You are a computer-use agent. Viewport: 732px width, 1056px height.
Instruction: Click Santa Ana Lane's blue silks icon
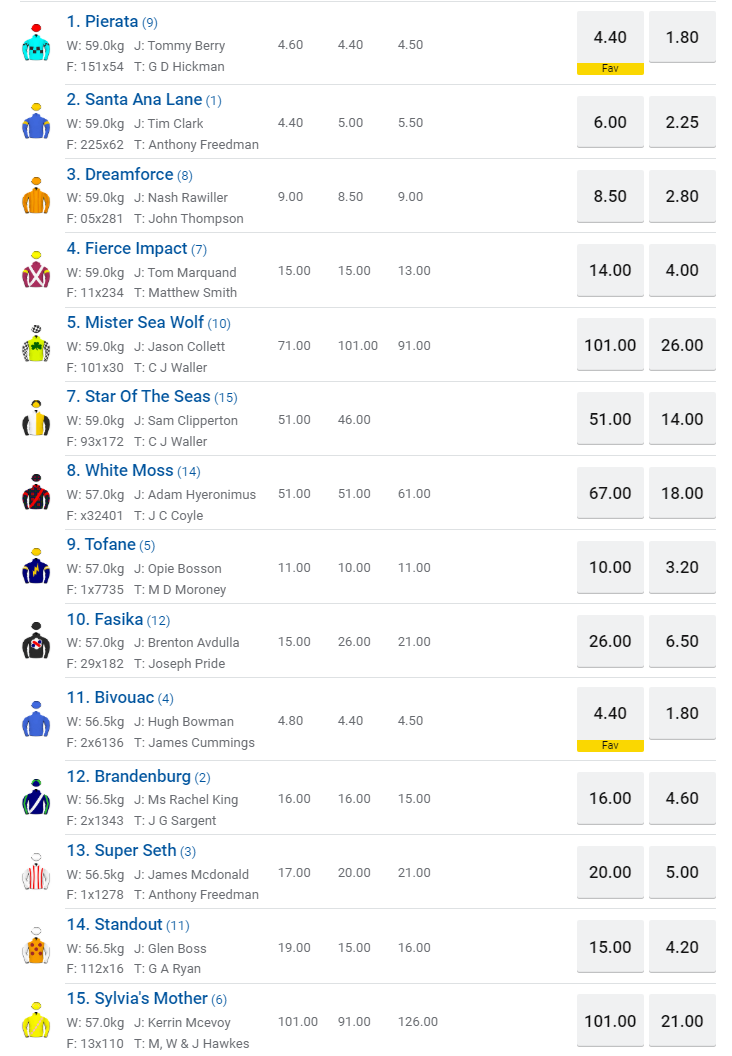(x=36, y=121)
